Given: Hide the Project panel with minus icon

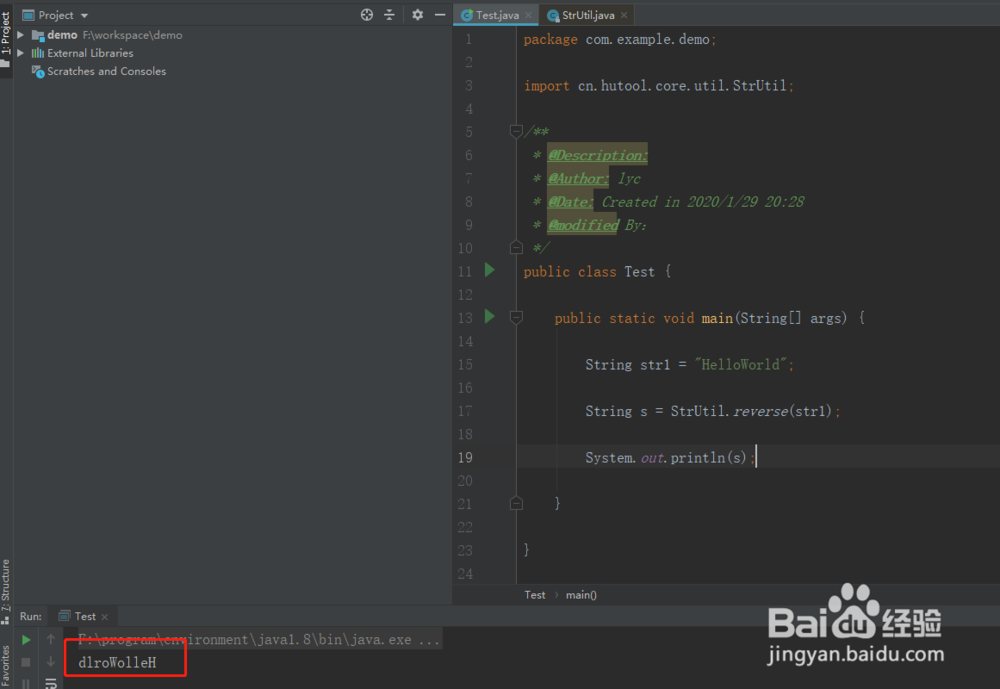Looking at the screenshot, I should click(x=440, y=15).
